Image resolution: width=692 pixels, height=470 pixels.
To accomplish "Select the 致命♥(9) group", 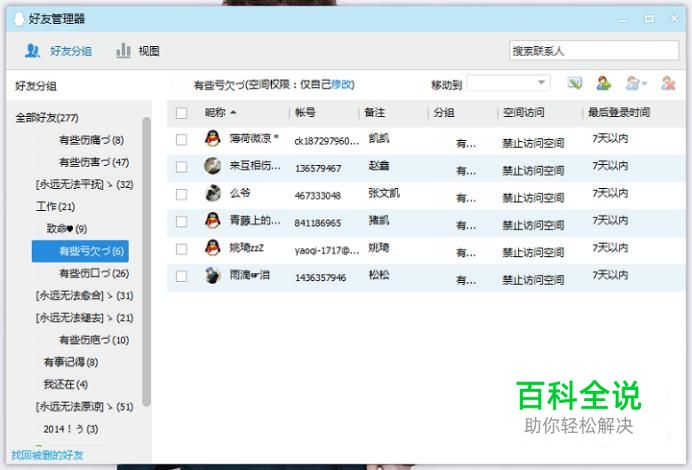I will click(x=67, y=228).
